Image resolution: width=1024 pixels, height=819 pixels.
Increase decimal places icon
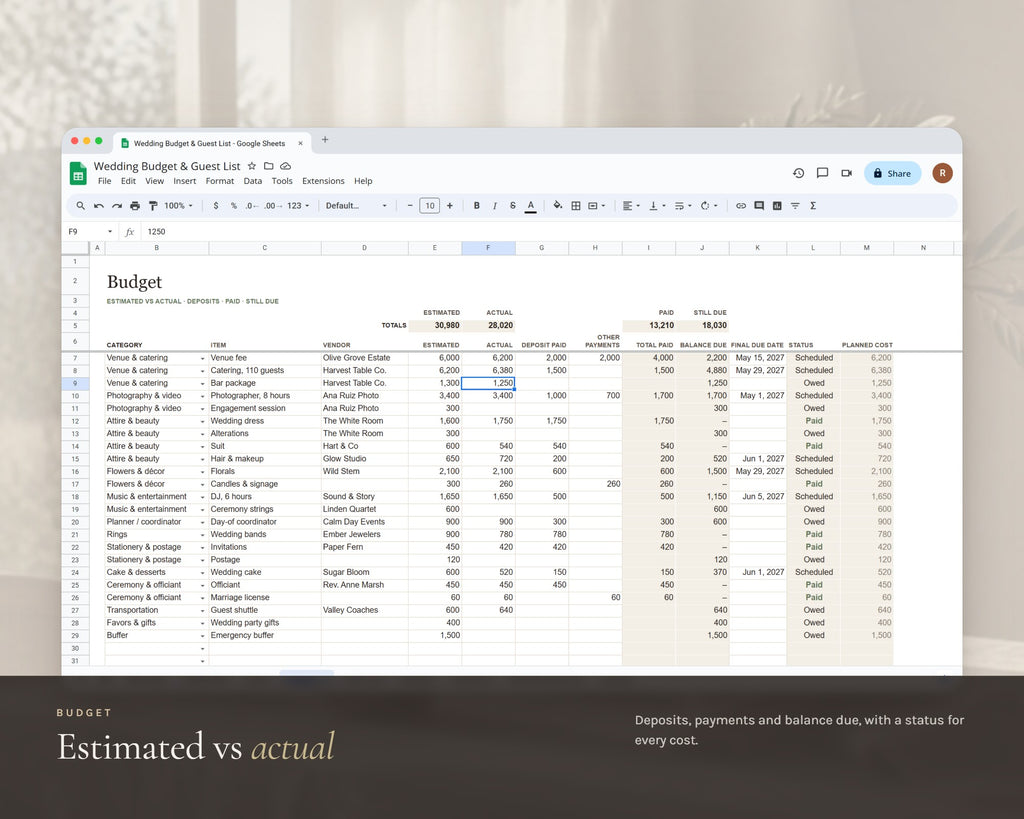pos(273,206)
